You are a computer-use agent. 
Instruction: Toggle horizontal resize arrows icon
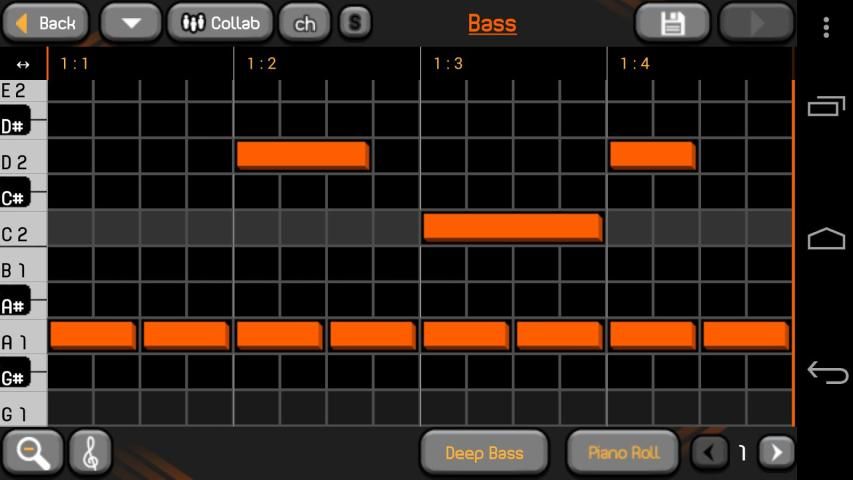pyautogui.click(x=23, y=64)
